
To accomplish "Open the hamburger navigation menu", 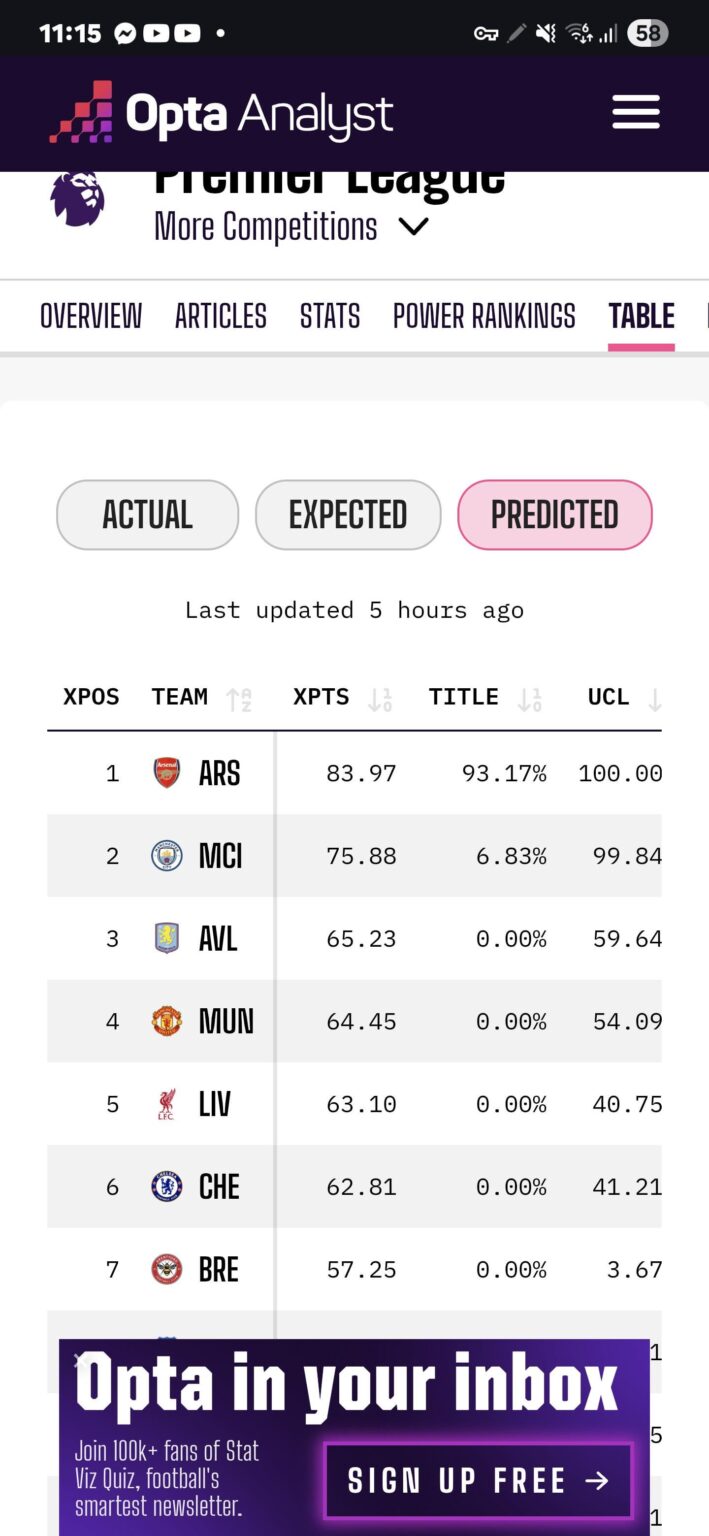I will [x=635, y=111].
